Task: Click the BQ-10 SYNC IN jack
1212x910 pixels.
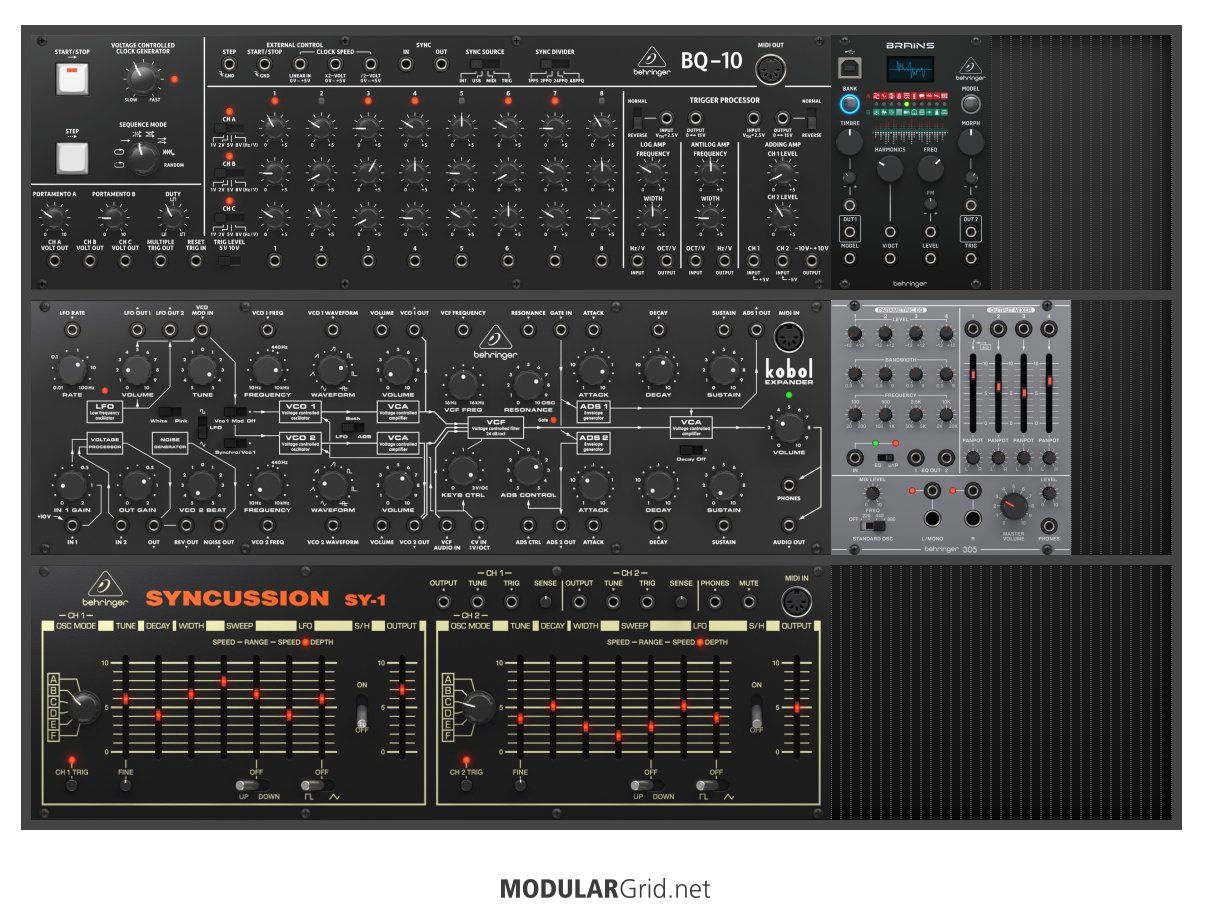Action: click(406, 64)
